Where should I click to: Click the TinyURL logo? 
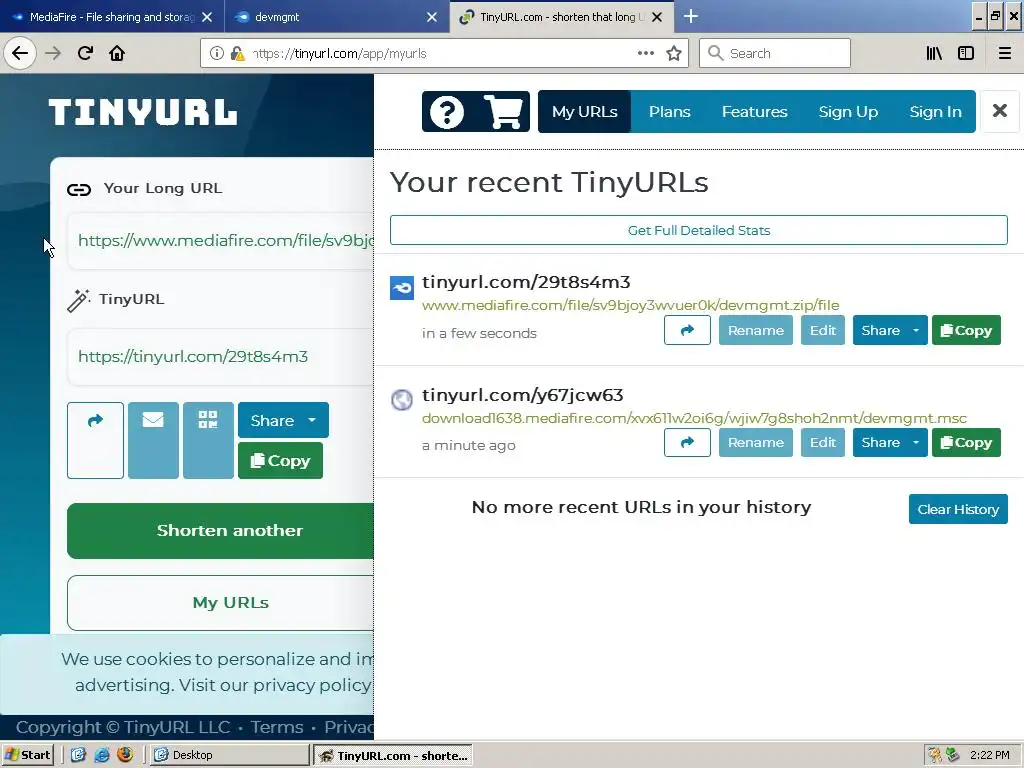tap(143, 112)
